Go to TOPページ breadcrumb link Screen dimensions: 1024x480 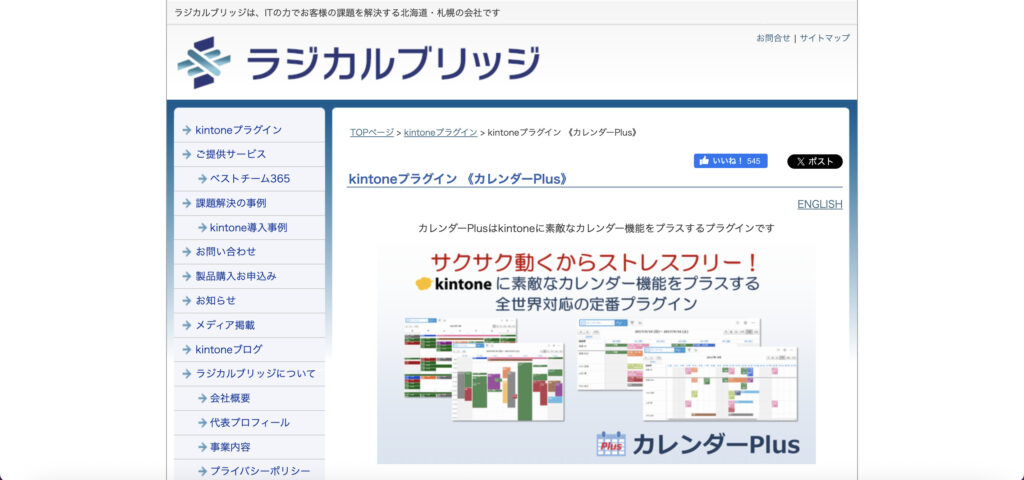372,133
